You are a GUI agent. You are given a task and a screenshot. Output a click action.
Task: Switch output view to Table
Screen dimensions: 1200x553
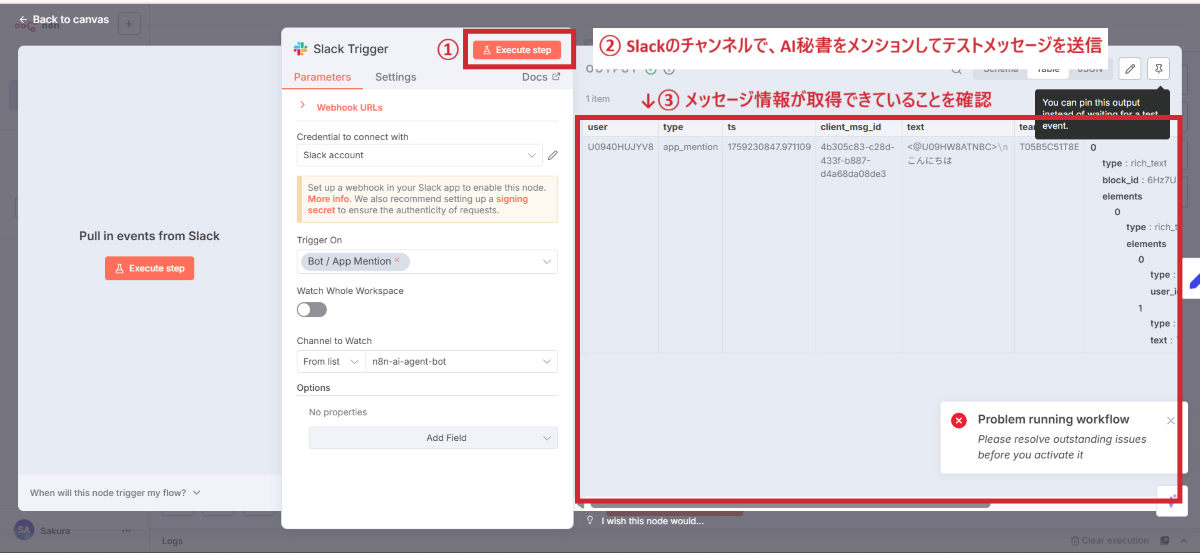(1047, 69)
